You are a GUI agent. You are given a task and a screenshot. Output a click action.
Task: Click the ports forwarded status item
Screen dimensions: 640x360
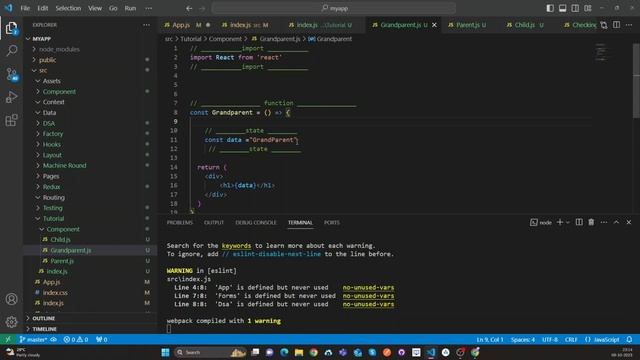[102, 340]
